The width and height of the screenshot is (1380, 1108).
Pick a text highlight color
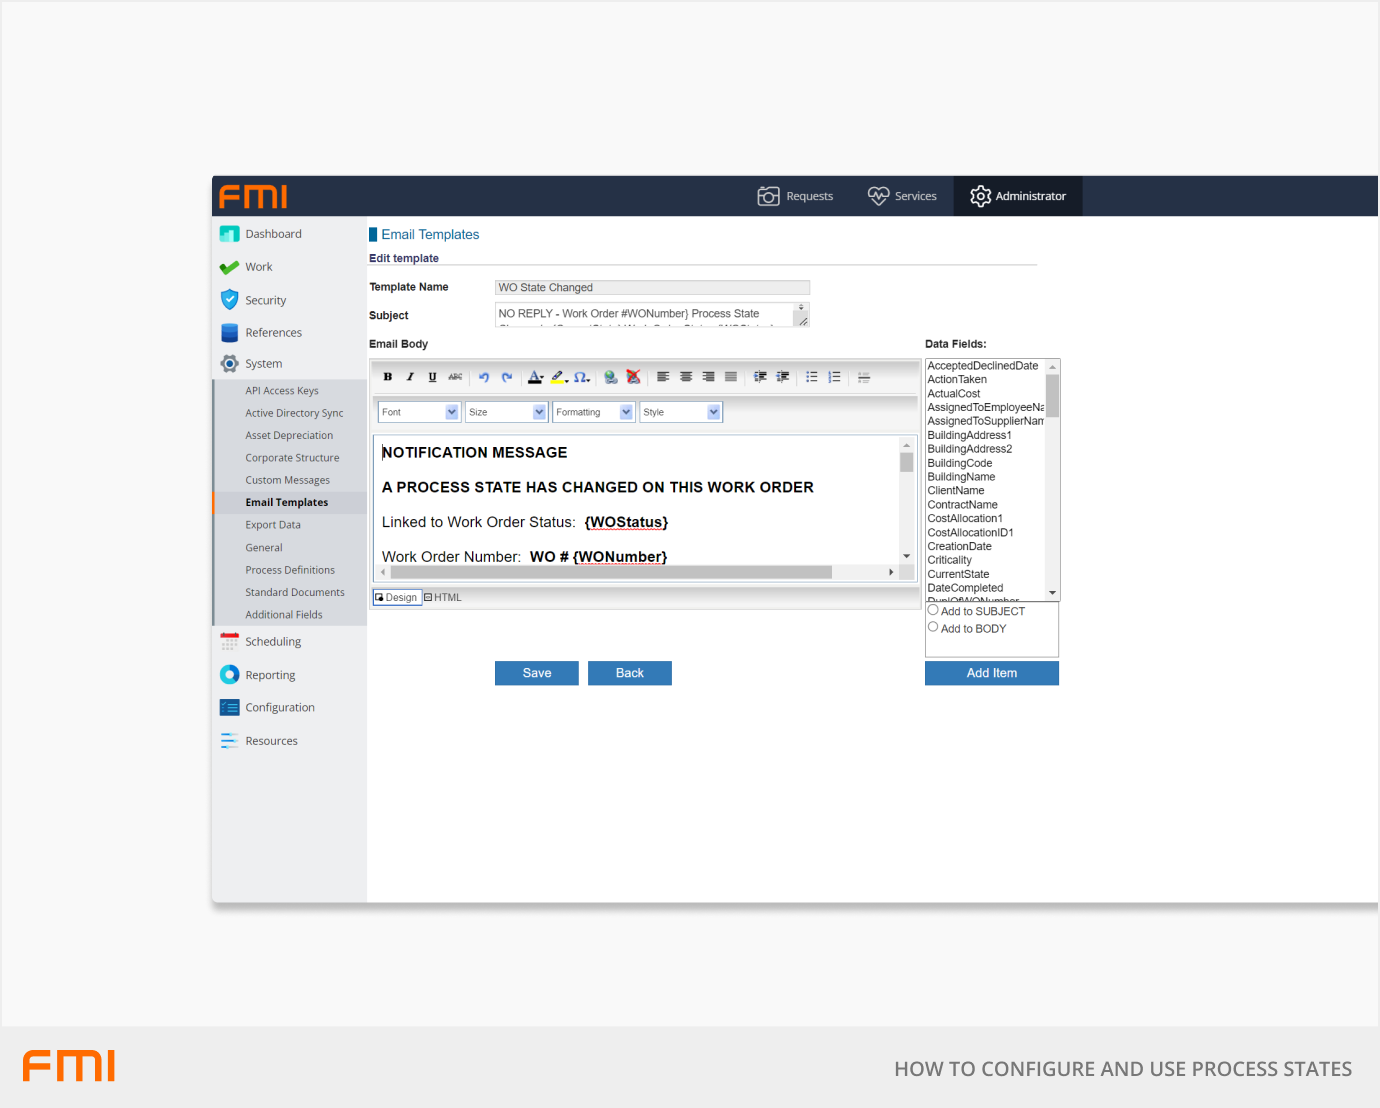tap(558, 377)
